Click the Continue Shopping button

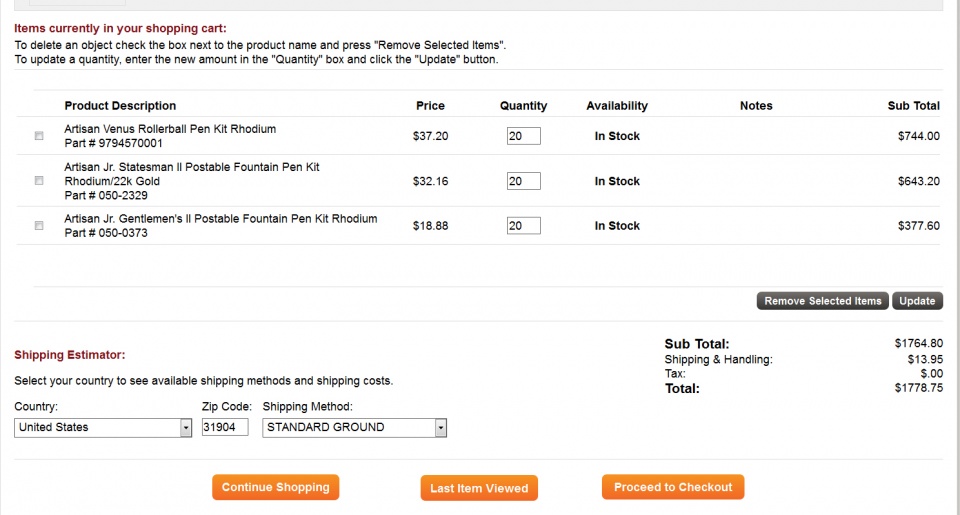pos(275,487)
